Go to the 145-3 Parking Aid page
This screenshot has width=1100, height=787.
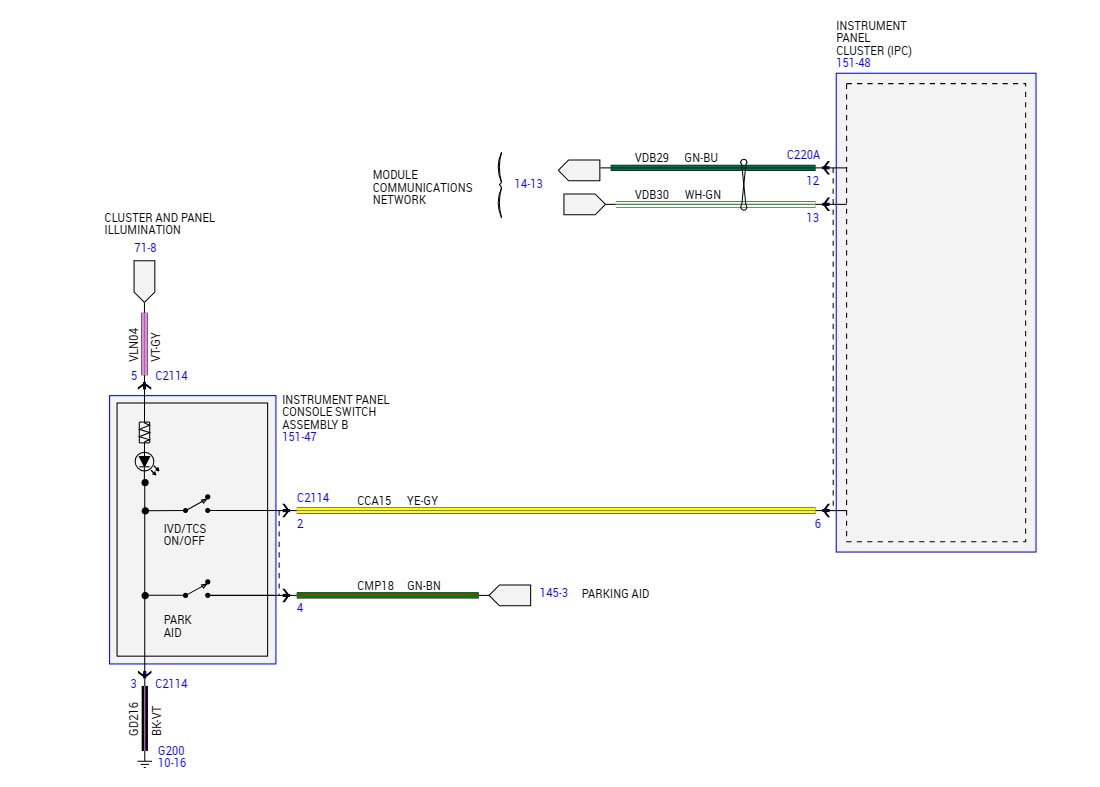553,593
